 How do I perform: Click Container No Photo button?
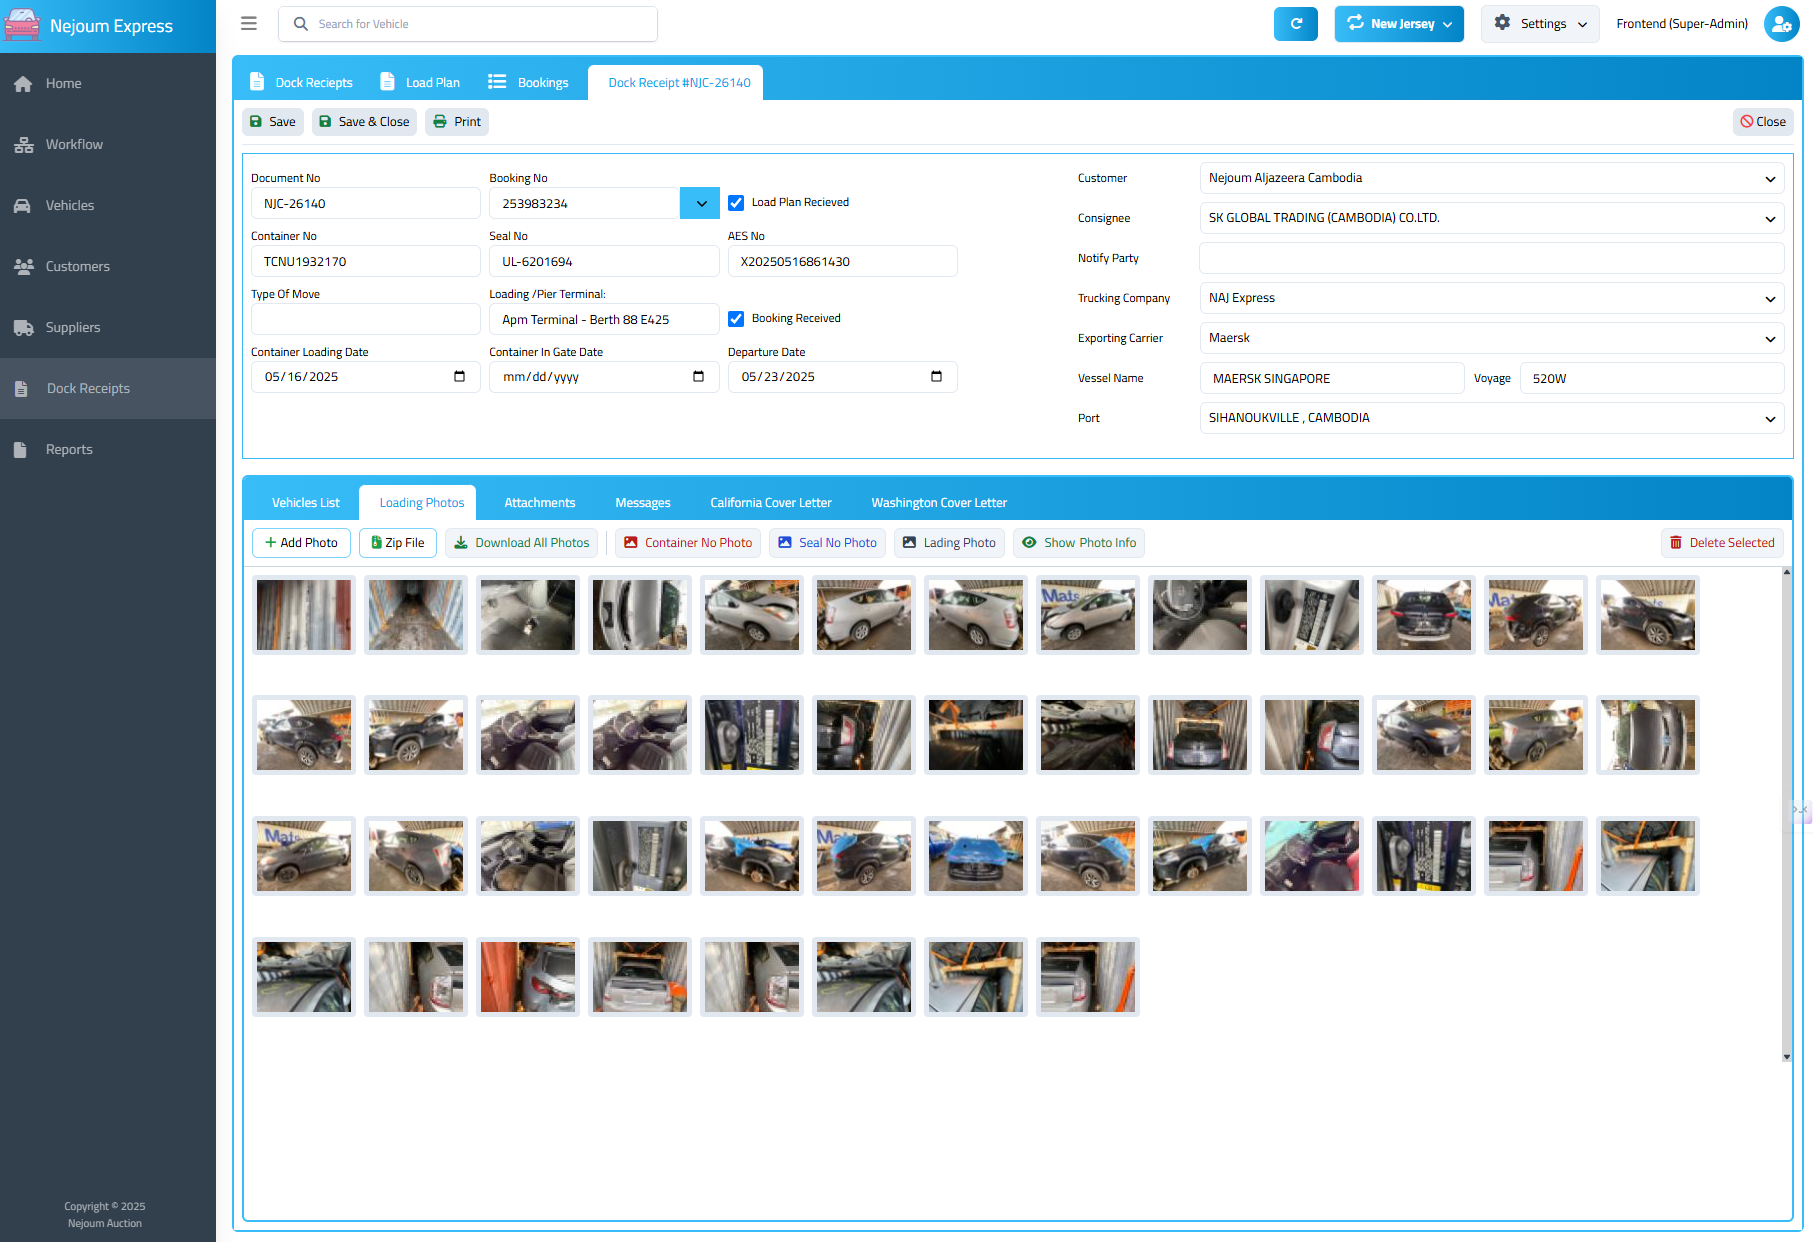(688, 543)
